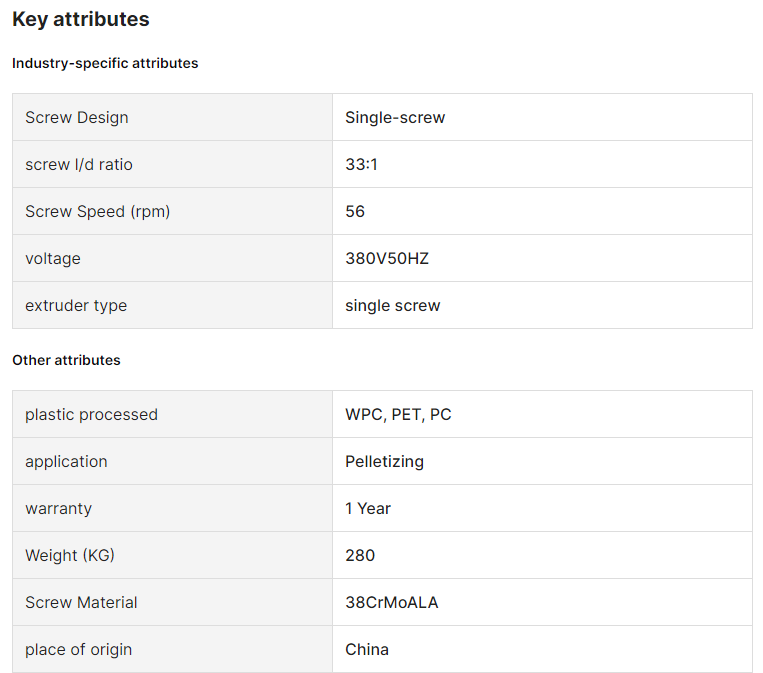This screenshot has height=673, width=763.
Task: Click the voltage label cell
Action: click(172, 258)
